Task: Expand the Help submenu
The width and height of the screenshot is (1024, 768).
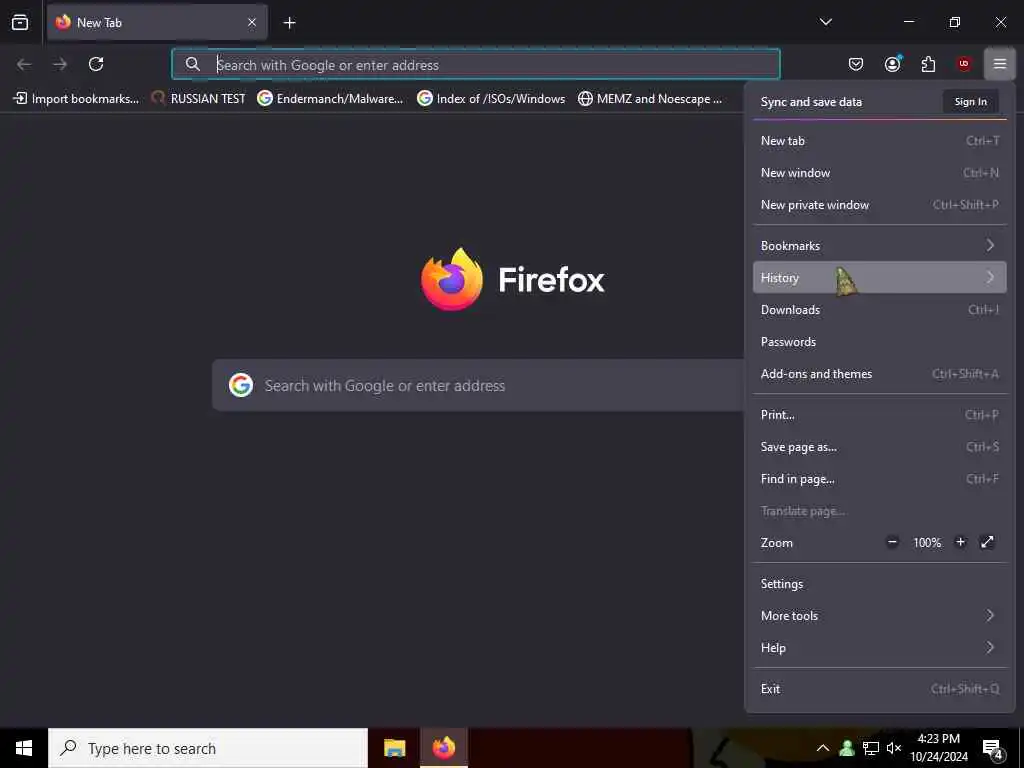Action: 880,648
